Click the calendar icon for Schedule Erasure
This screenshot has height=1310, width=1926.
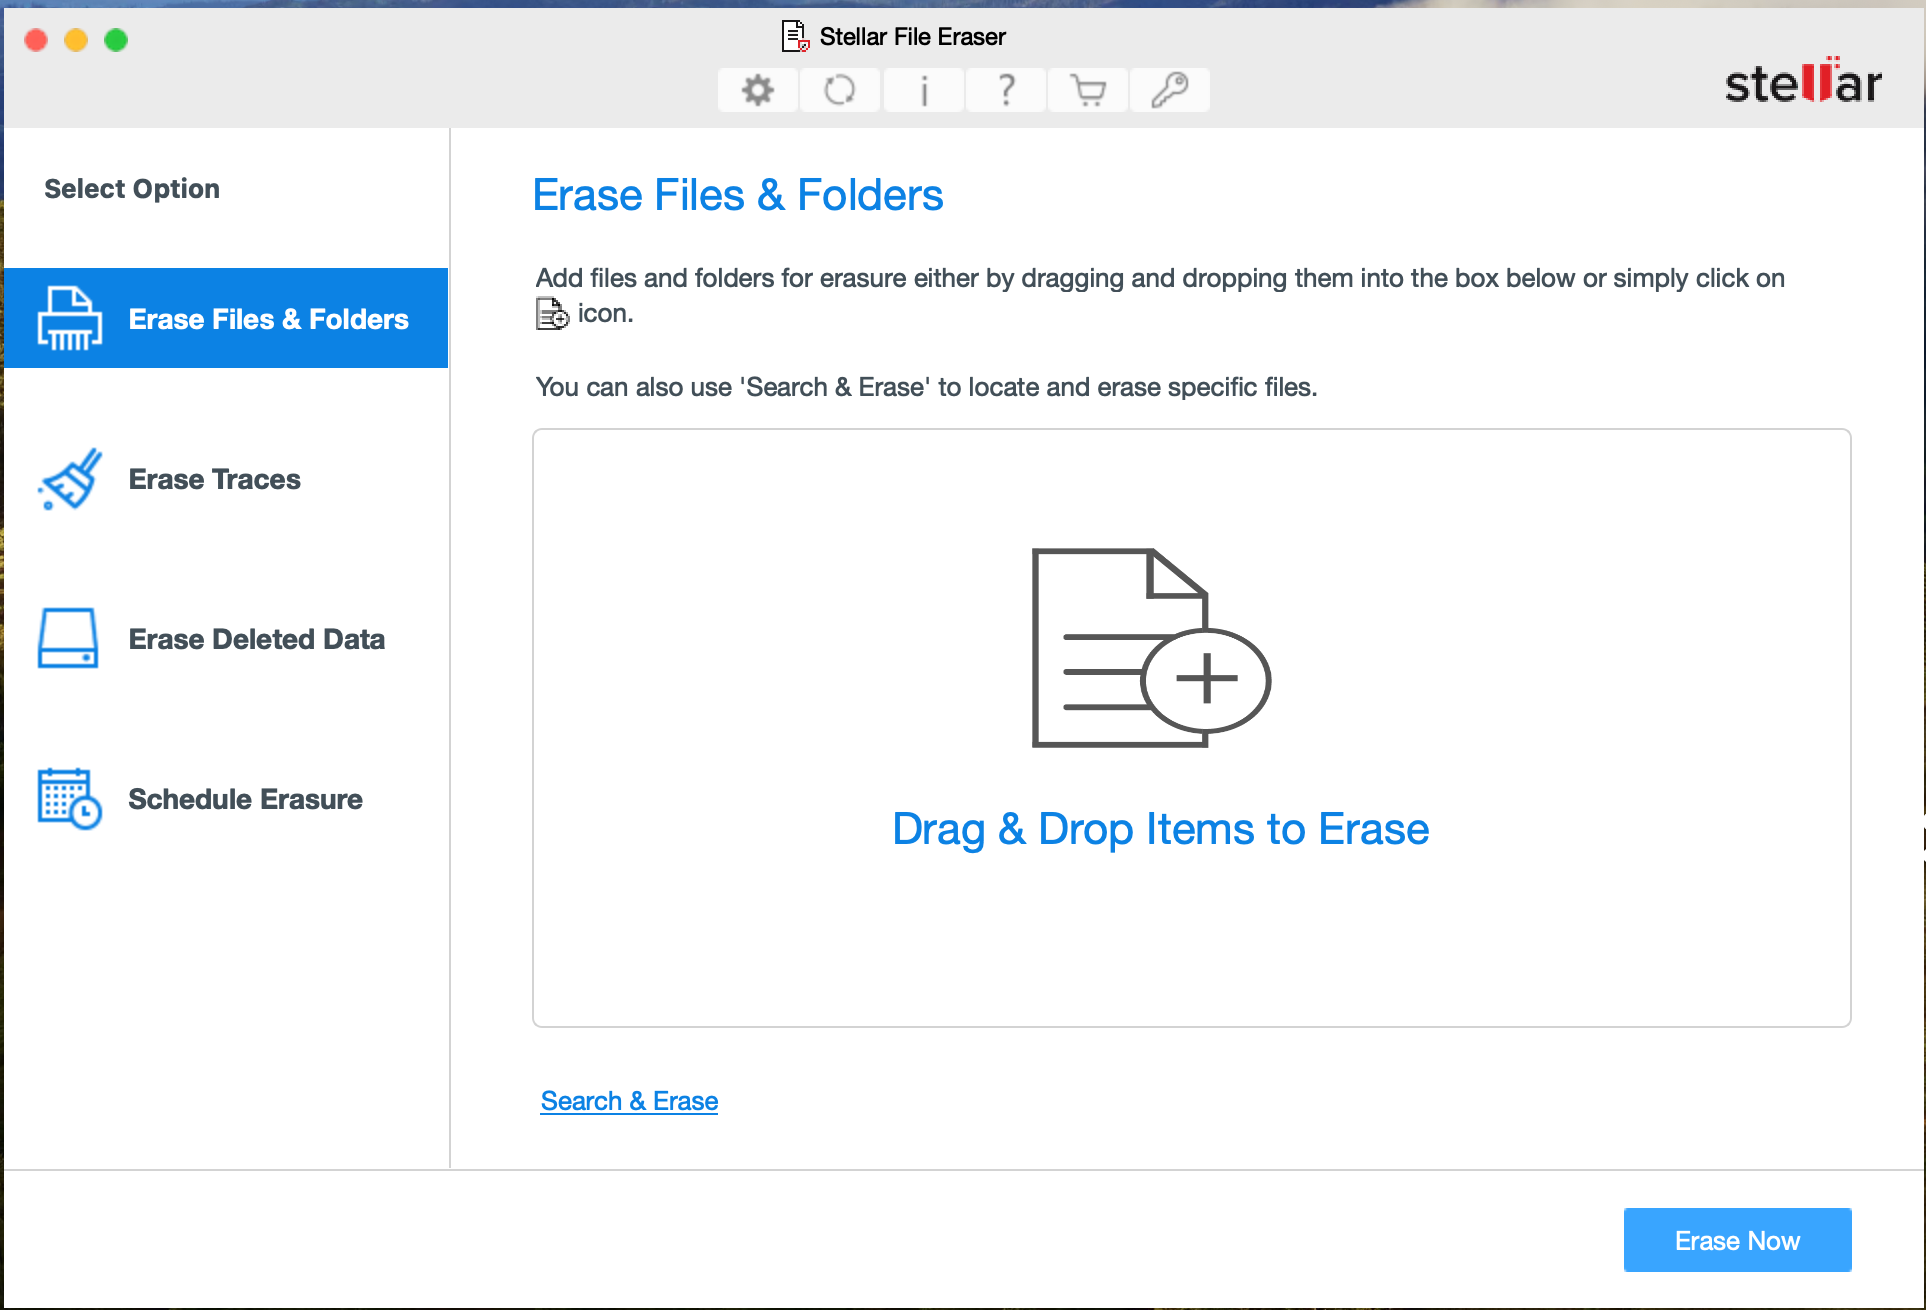click(68, 798)
